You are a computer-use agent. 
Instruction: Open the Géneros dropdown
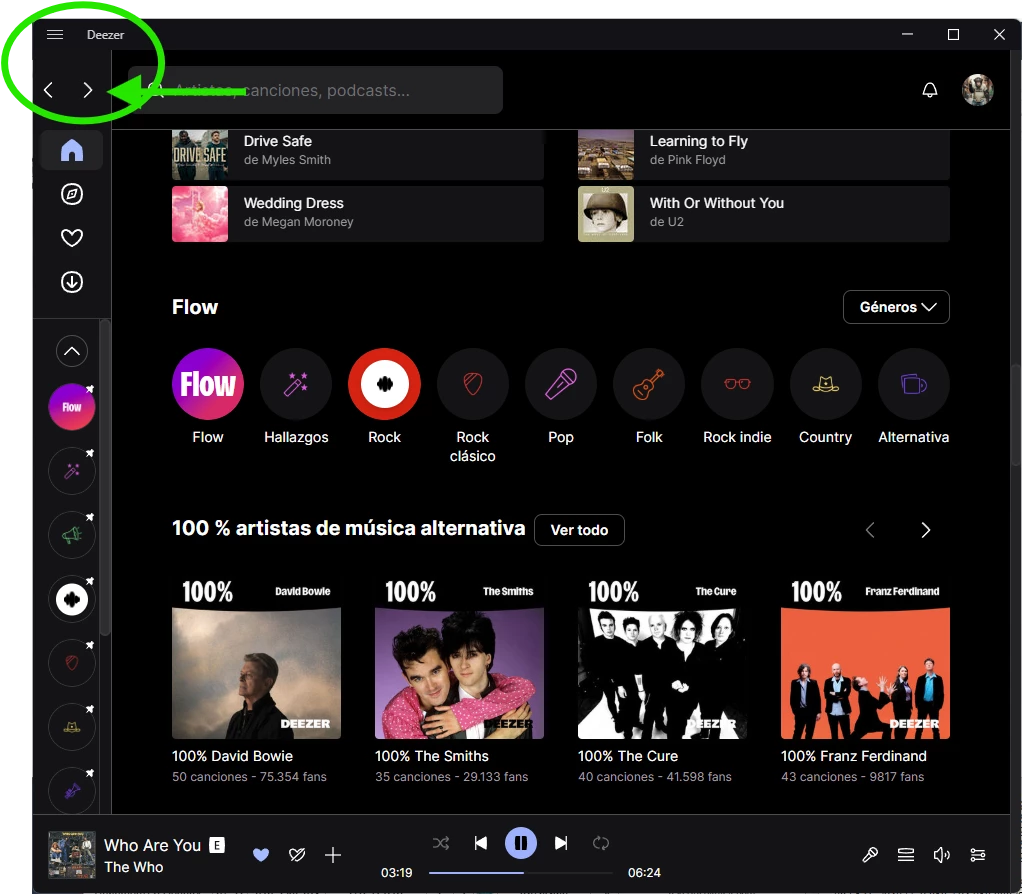pos(896,307)
